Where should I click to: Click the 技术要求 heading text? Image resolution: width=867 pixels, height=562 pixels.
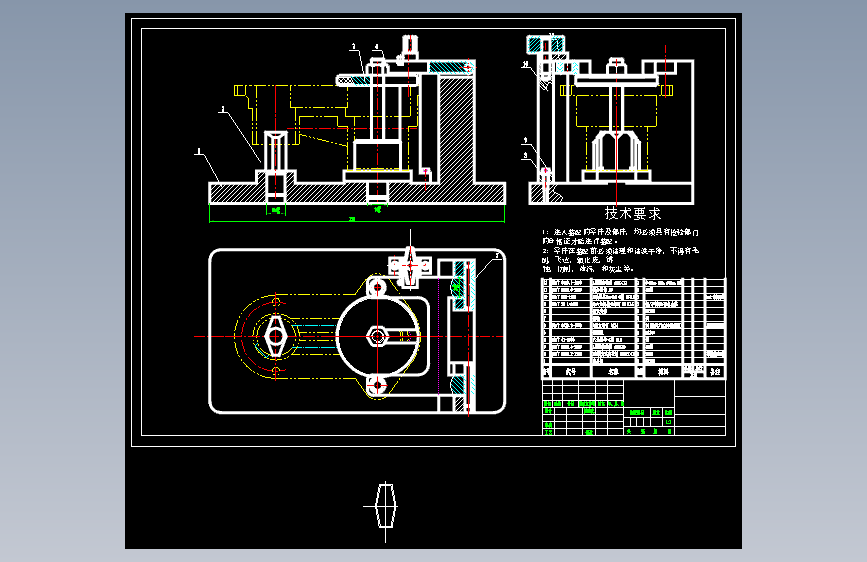(x=633, y=214)
